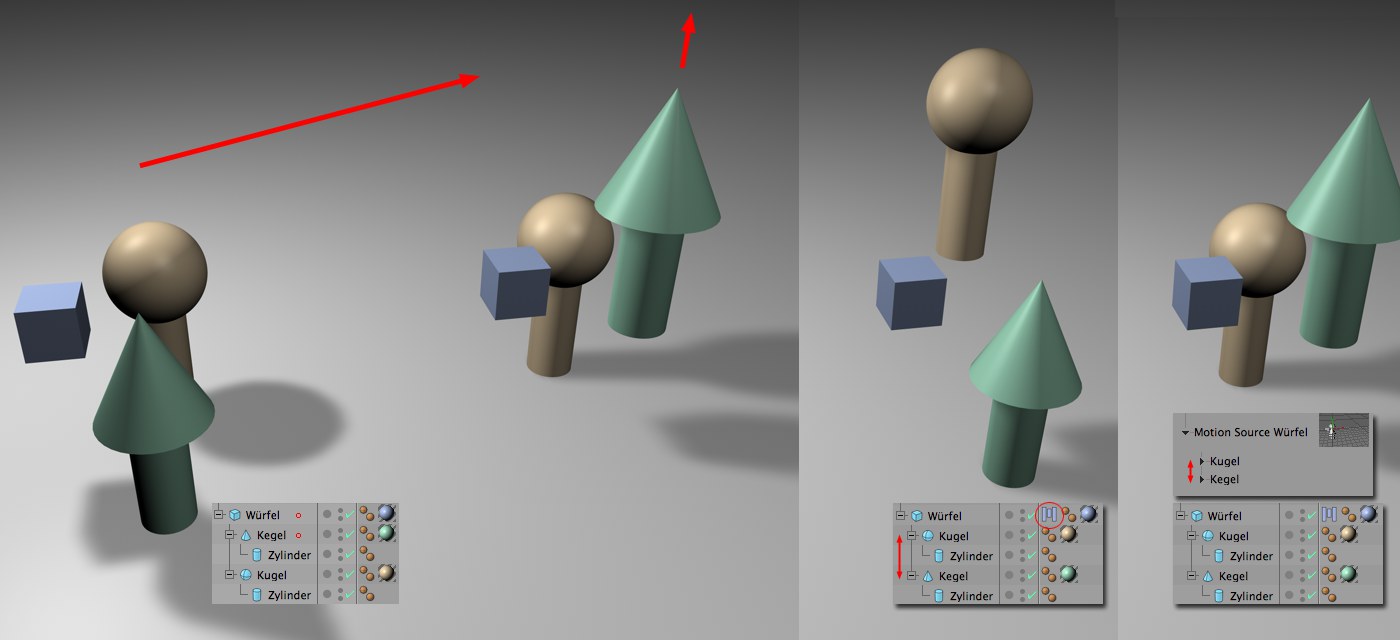Collapse the Würfel hierarchy in the left tree
Screen dimensions: 1400x640
(219, 515)
